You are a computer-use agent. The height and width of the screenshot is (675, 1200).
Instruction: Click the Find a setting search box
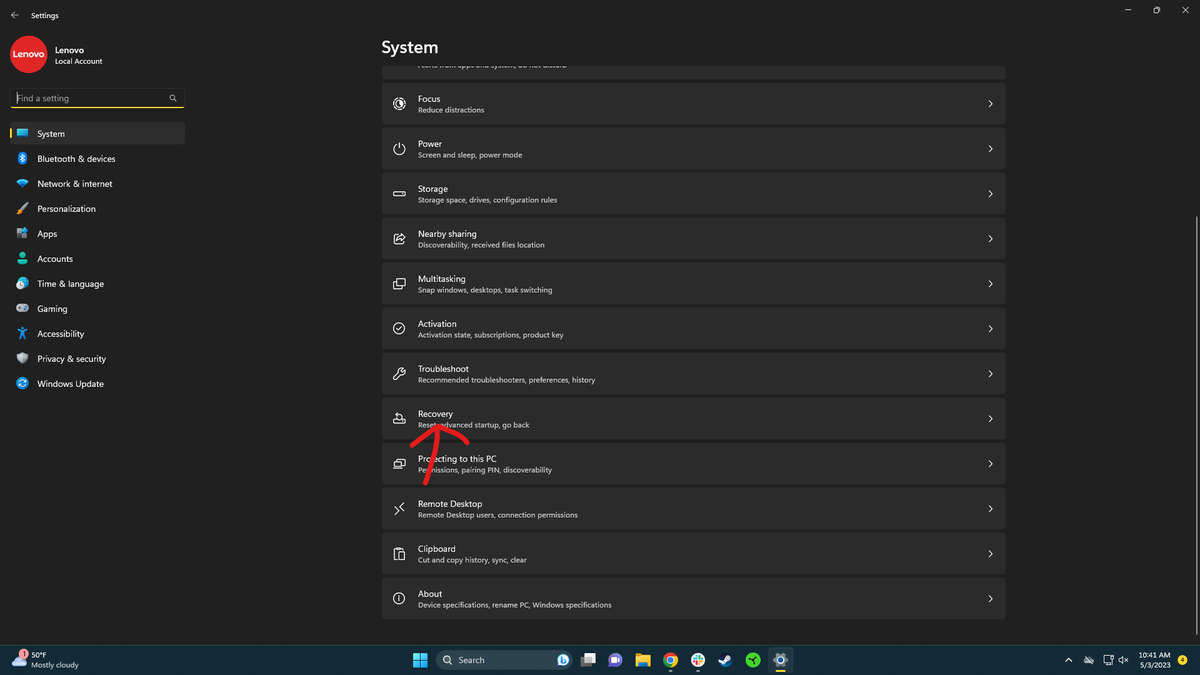tap(90, 97)
